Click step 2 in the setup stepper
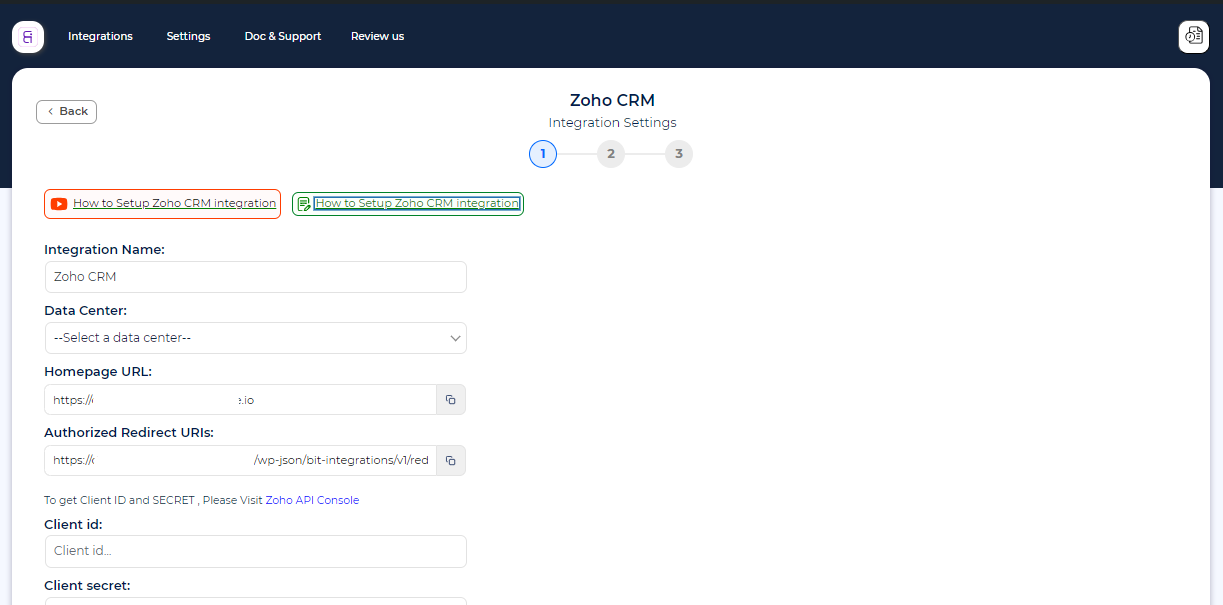The image size is (1223, 605). 611,154
